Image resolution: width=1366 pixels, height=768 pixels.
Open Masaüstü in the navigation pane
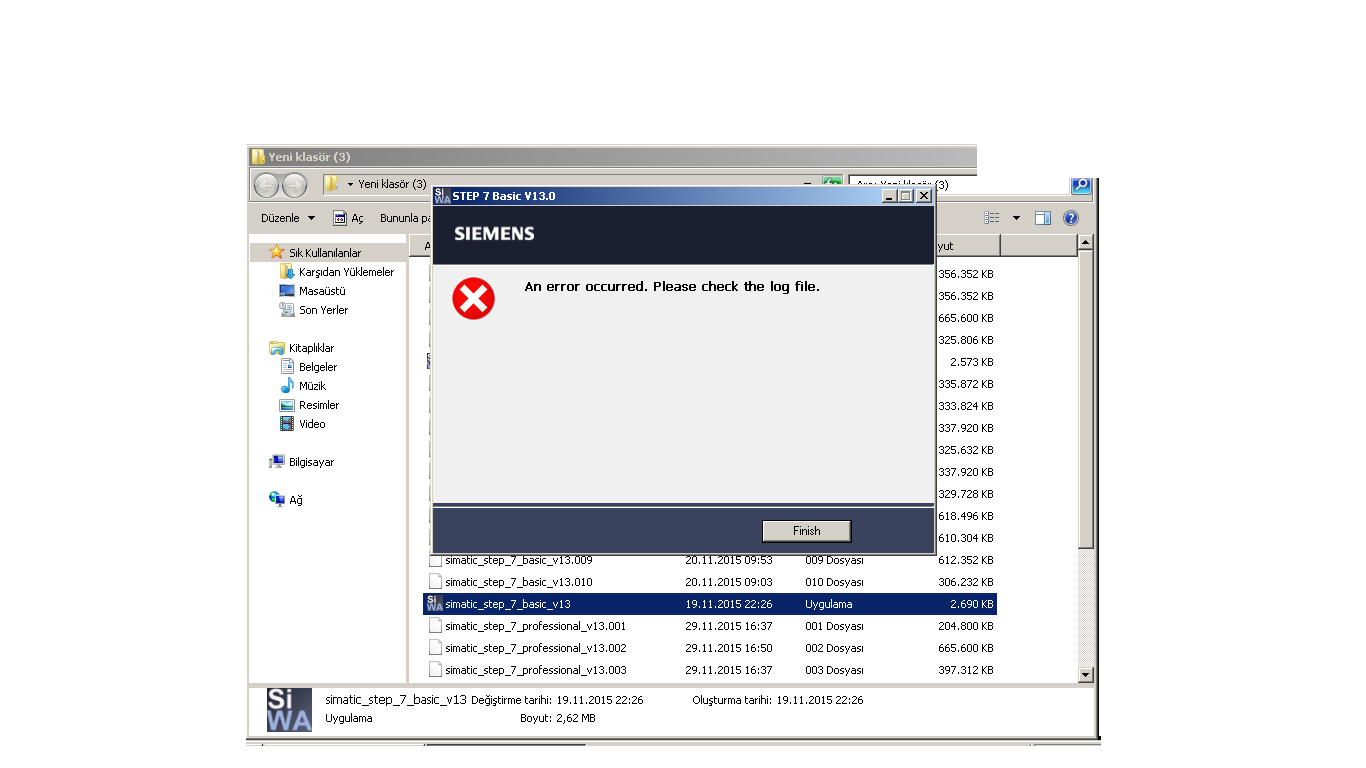point(322,291)
